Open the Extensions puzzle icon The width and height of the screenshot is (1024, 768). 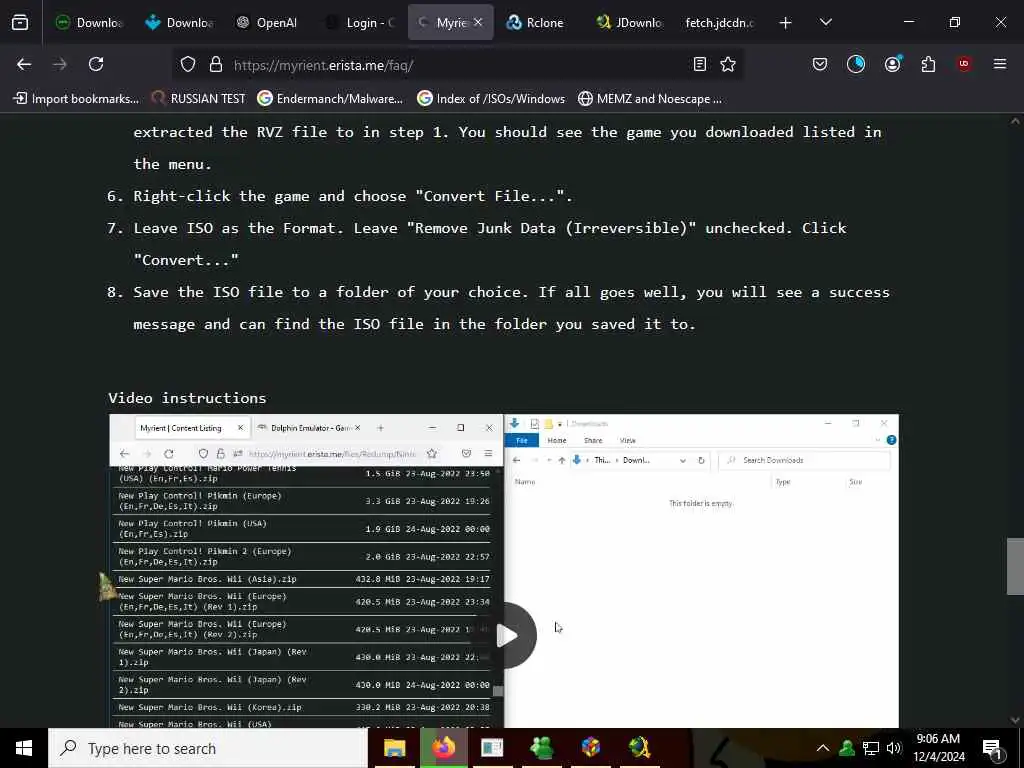point(928,64)
